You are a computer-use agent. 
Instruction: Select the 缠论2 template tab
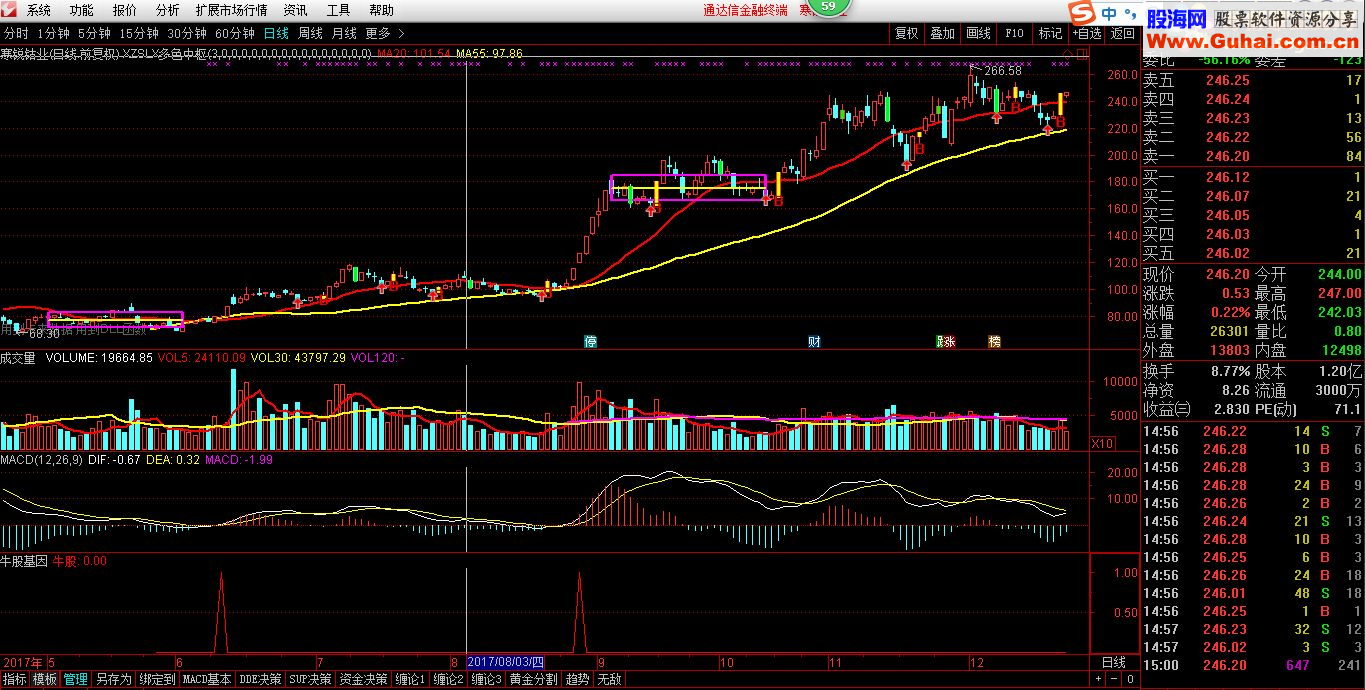pos(447,679)
